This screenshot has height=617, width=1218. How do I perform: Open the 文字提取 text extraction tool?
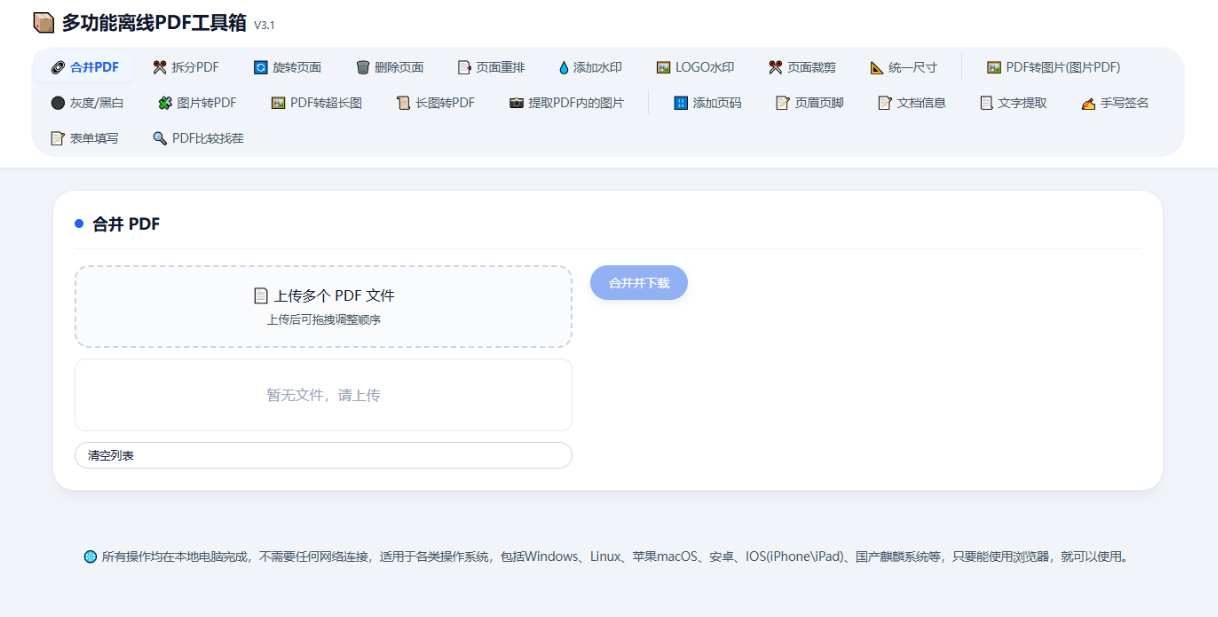[x=1013, y=102]
